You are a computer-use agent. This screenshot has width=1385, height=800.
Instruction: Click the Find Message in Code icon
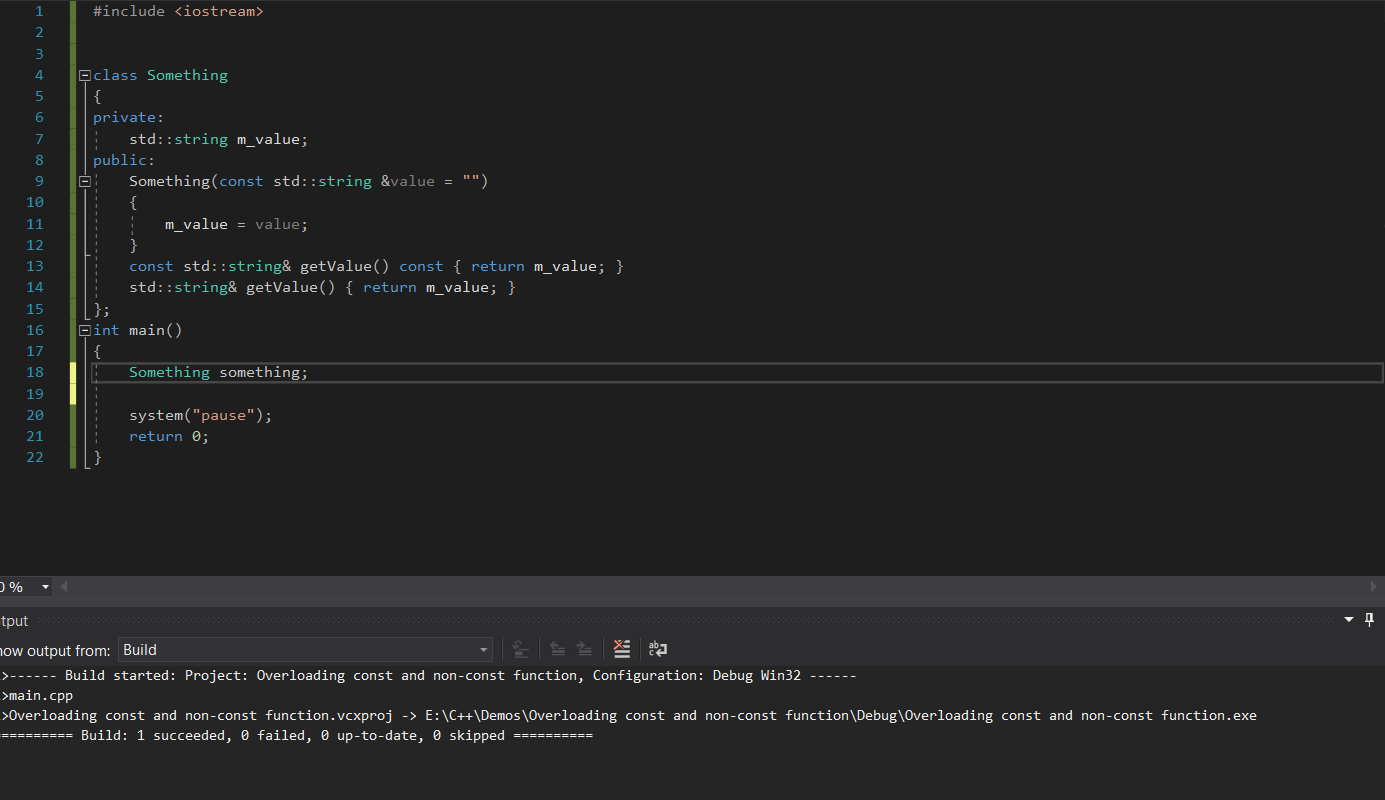pyautogui.click(x=520, y=649)
